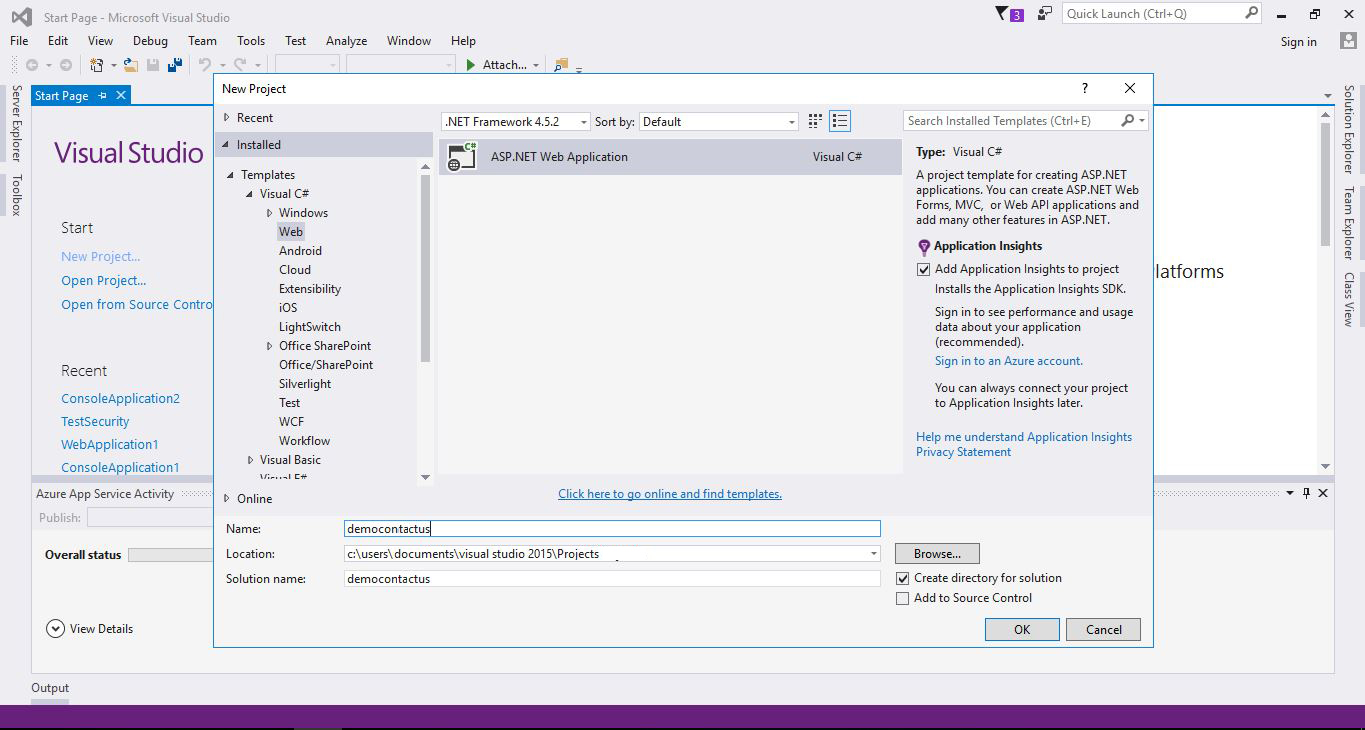The width and height of the screenshot is (1365, 730).
Task: Open the Server Explorer side tab
Action: click(x=15, y=124)
